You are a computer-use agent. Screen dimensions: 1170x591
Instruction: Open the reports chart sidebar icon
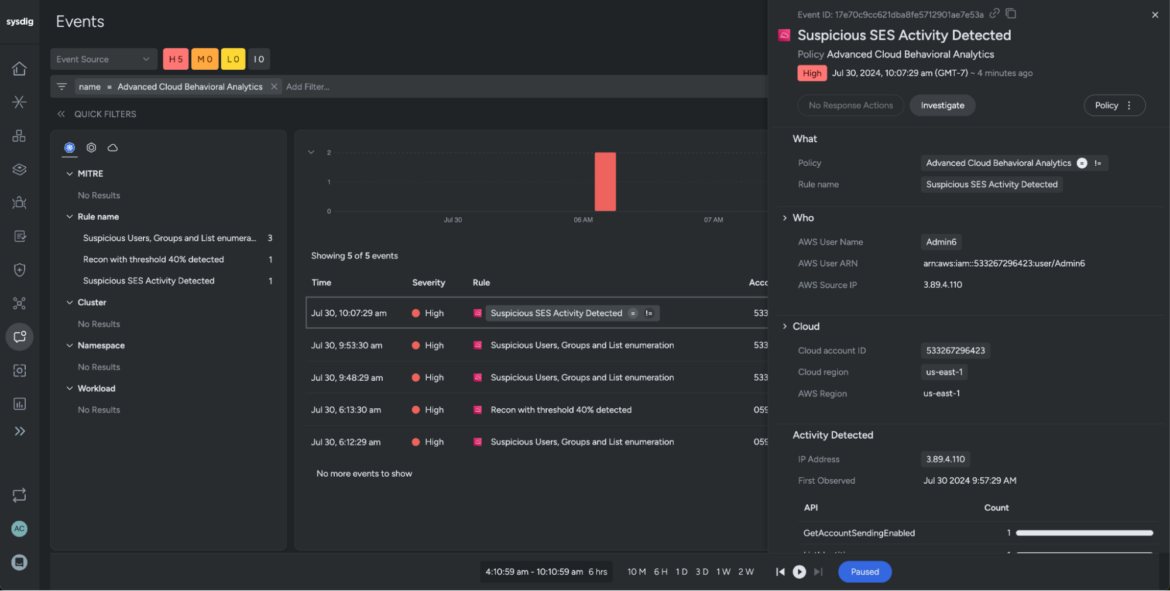tap(19, 404)
